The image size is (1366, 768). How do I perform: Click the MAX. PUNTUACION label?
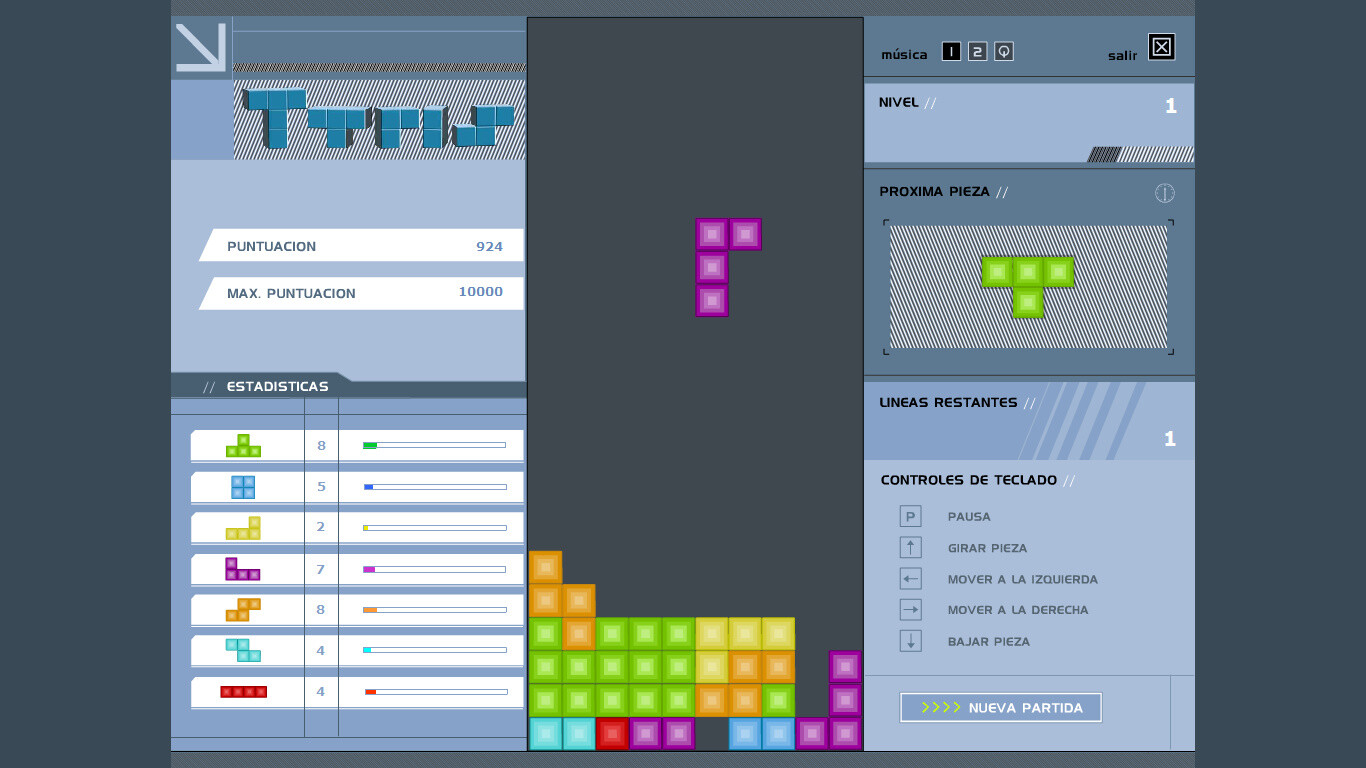click(291, 293)
